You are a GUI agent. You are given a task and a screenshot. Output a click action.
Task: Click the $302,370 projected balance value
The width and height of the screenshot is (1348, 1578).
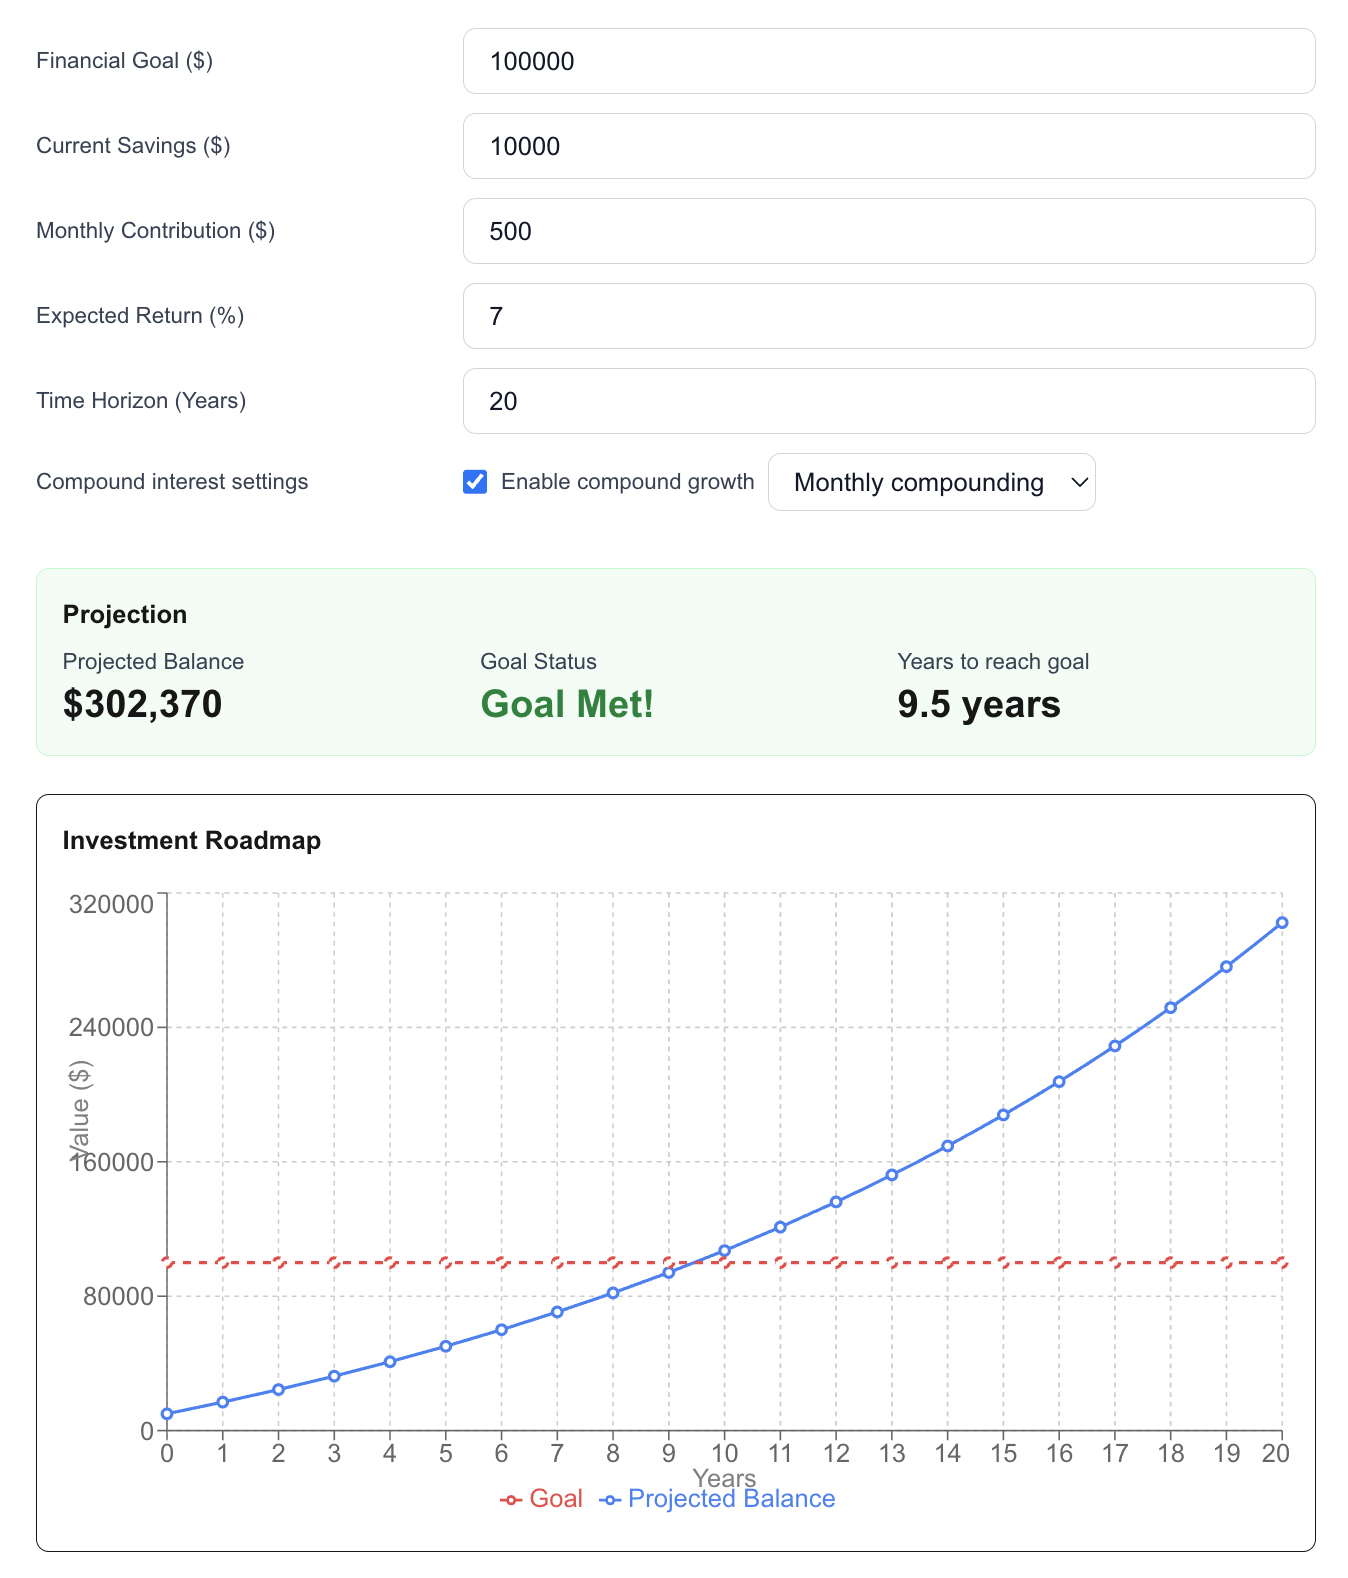(143, 704)
